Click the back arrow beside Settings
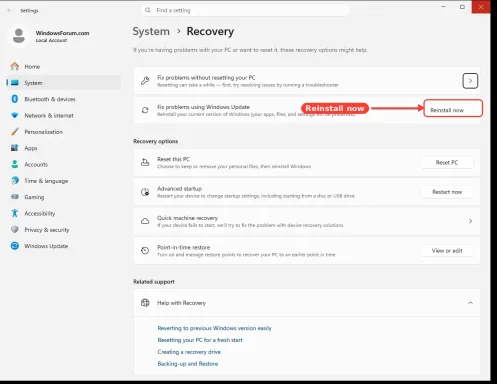The height and width of the screenshot is (384, 497). pyautogui.click(x=9, y=10)
